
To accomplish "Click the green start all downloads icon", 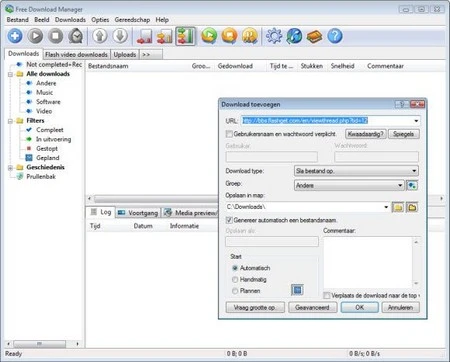I will click(x=209, y=36).
